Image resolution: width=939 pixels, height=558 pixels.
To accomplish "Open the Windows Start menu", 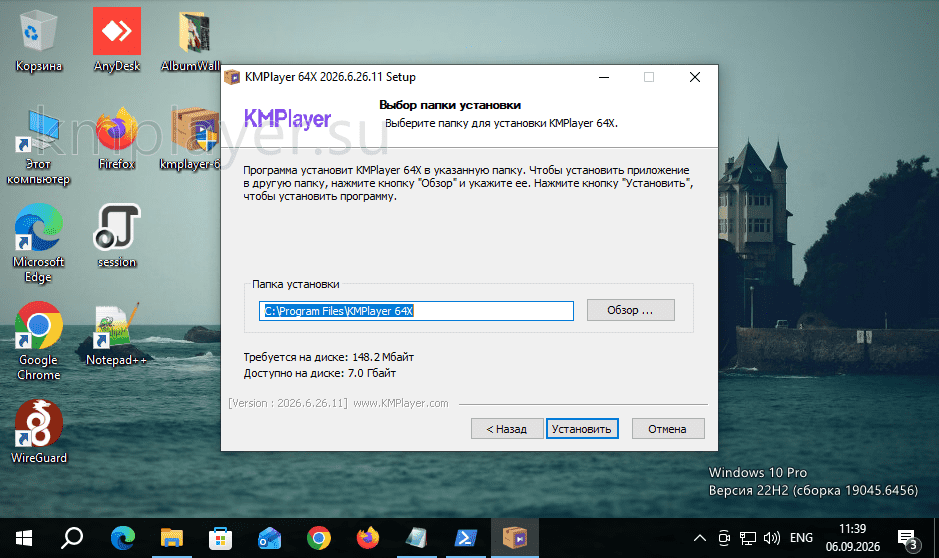I will (24, 538).
